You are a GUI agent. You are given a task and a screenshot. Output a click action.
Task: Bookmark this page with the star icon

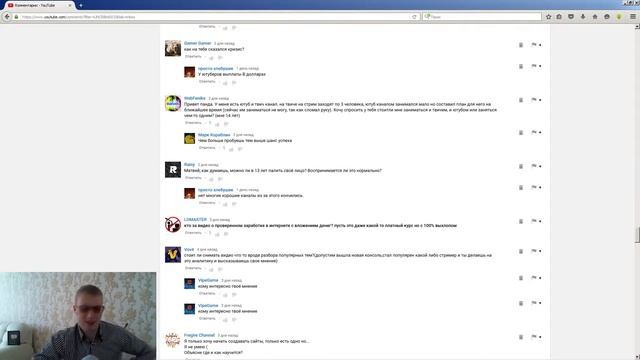pos(549,17)
